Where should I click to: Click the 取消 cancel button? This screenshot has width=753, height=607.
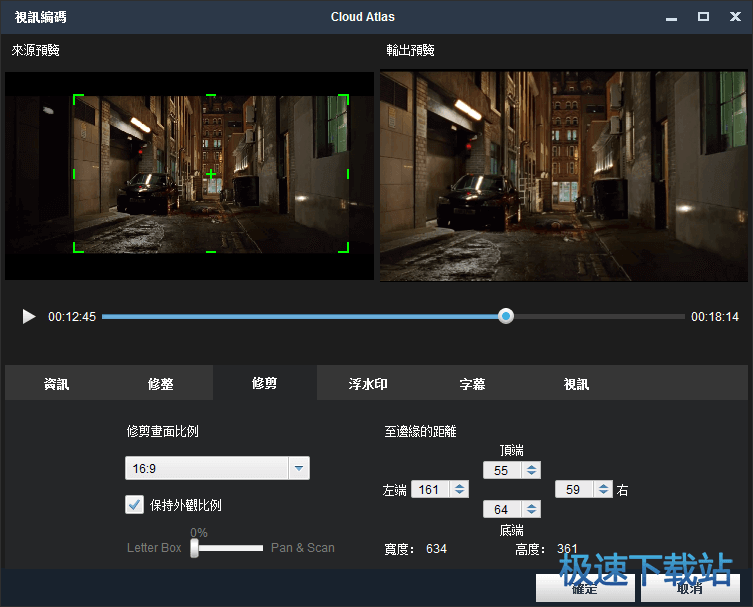tap(690, 588)
